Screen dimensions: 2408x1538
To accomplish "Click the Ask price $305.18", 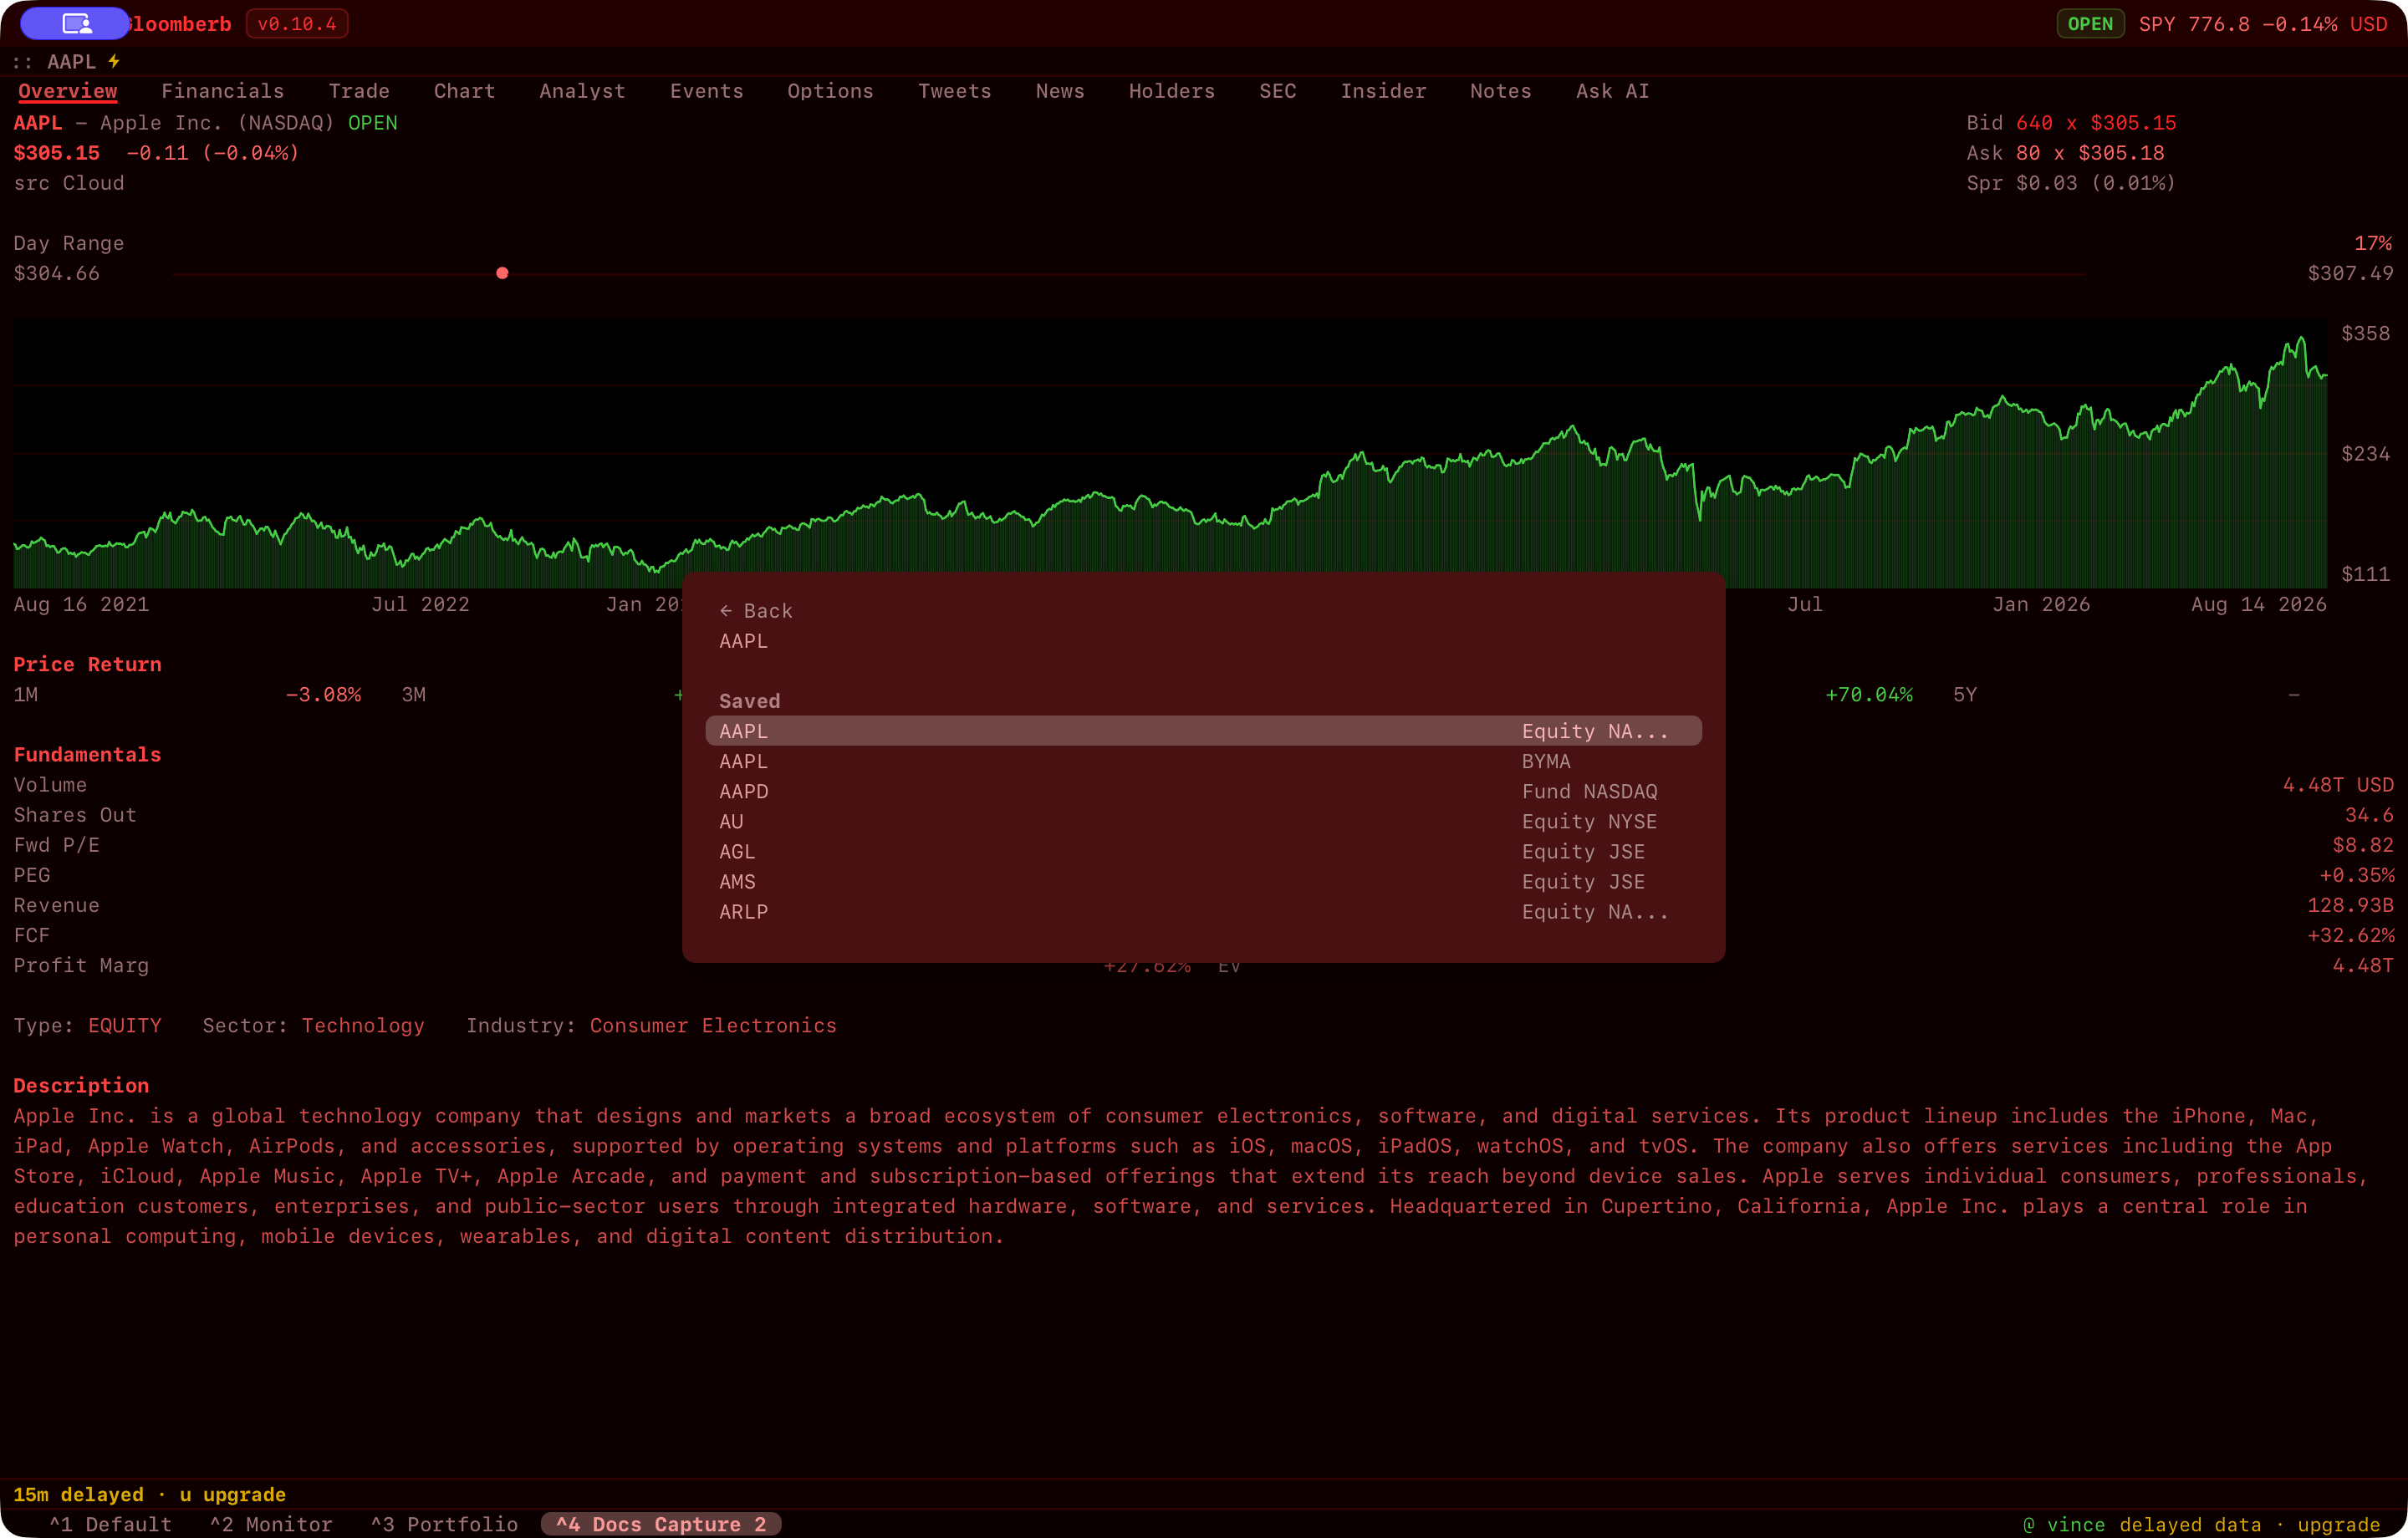I will 2121,153.
